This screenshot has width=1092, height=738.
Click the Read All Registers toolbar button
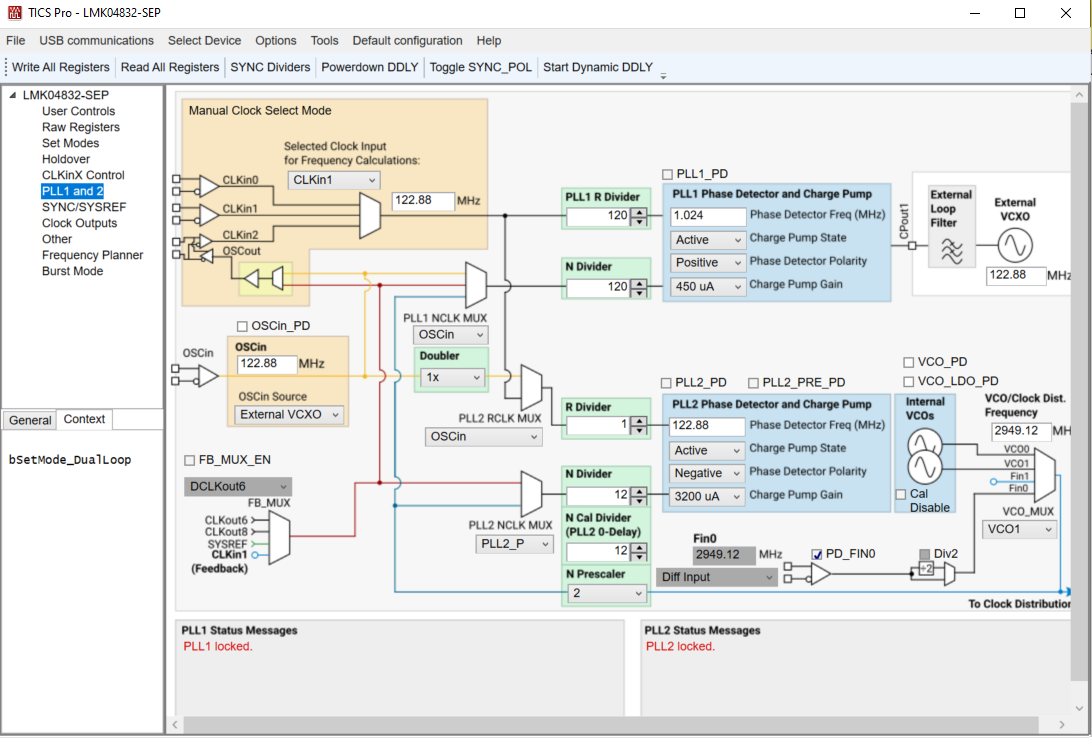coord(169,67)
